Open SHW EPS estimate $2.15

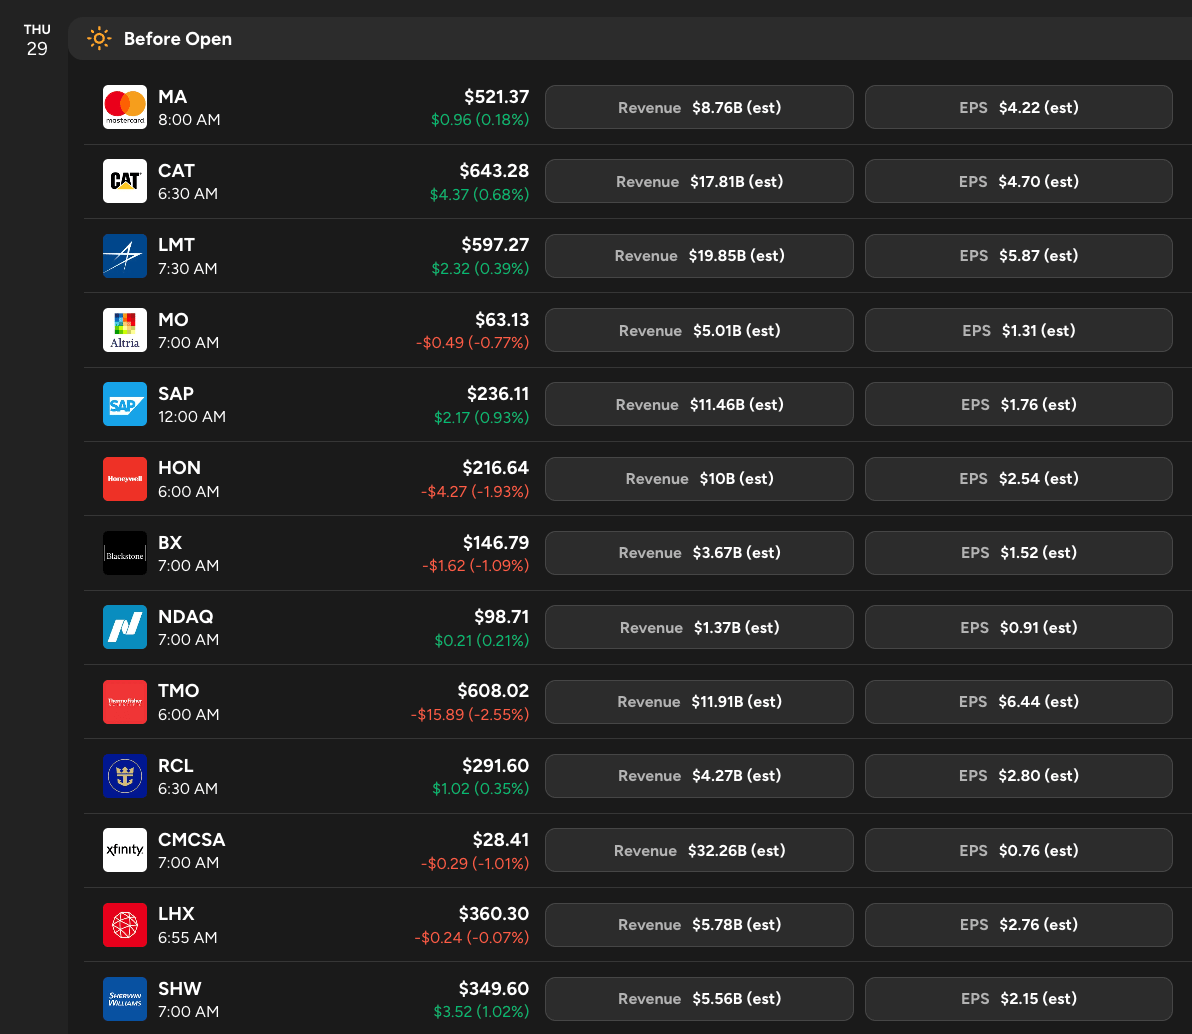1019,998
